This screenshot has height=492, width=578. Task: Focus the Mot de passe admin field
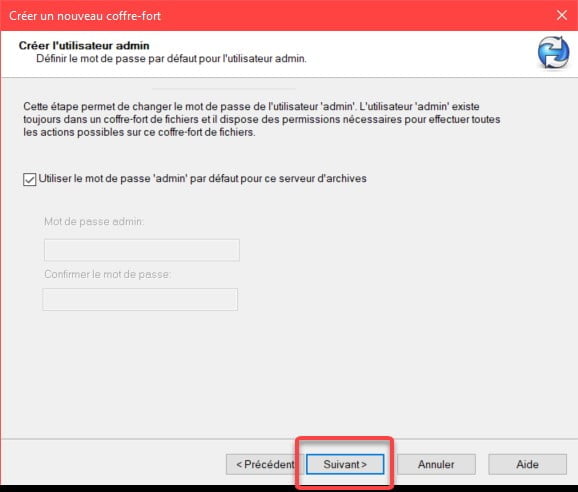[x=142, y=250]
